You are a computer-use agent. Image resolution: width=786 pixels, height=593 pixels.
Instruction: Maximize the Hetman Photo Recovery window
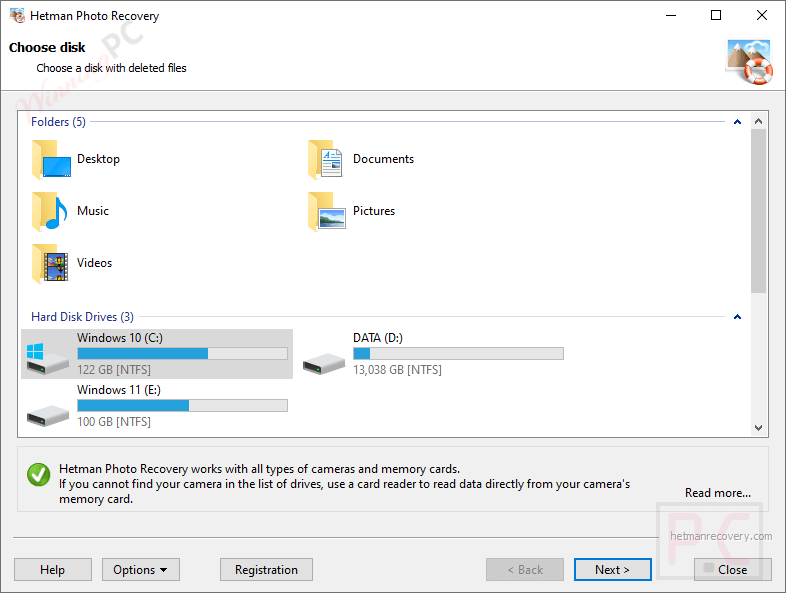(716, 16)
